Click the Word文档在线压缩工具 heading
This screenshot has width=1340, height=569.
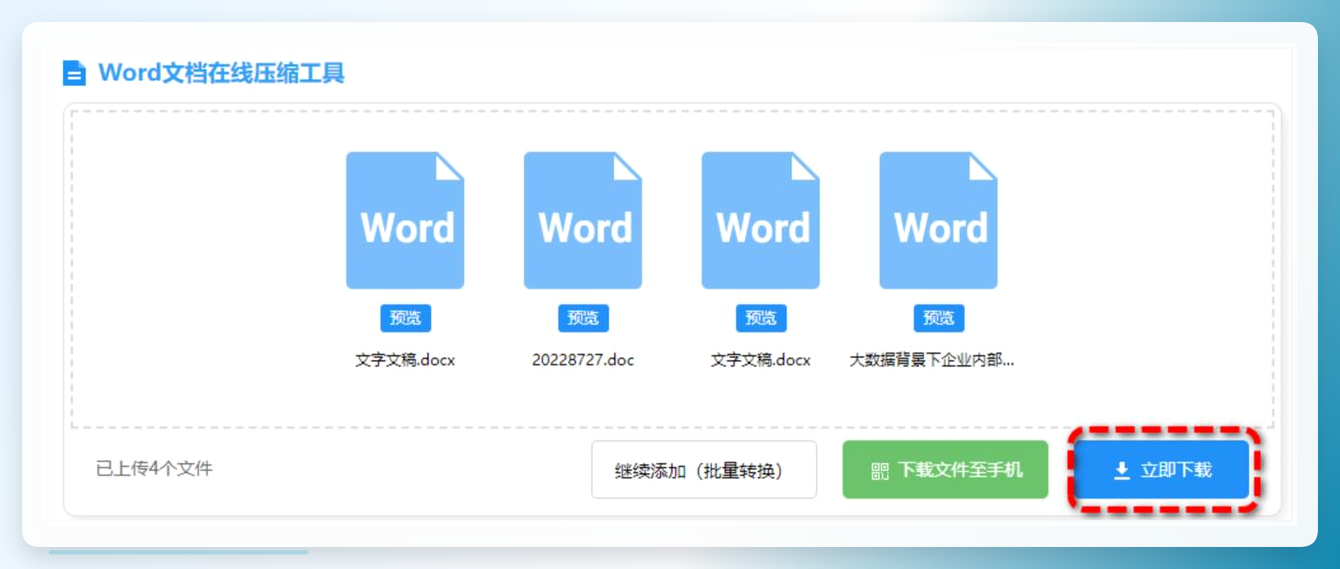coord(221,73)
